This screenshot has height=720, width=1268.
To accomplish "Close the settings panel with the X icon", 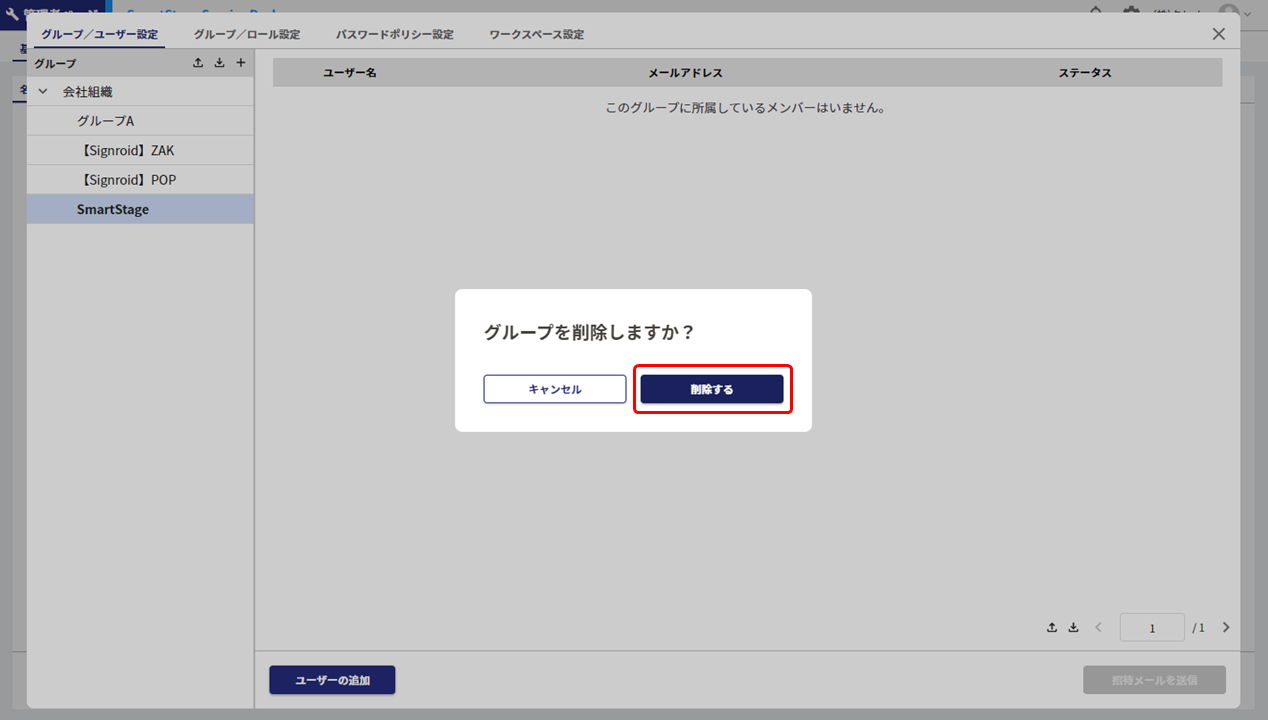I will (1218, 34).
